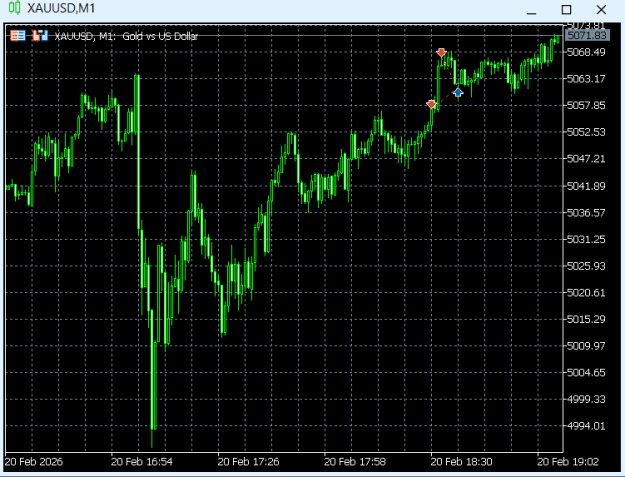
Task: Close the XAUUSD,M1 chart window
Action: (x=601, y=10)
